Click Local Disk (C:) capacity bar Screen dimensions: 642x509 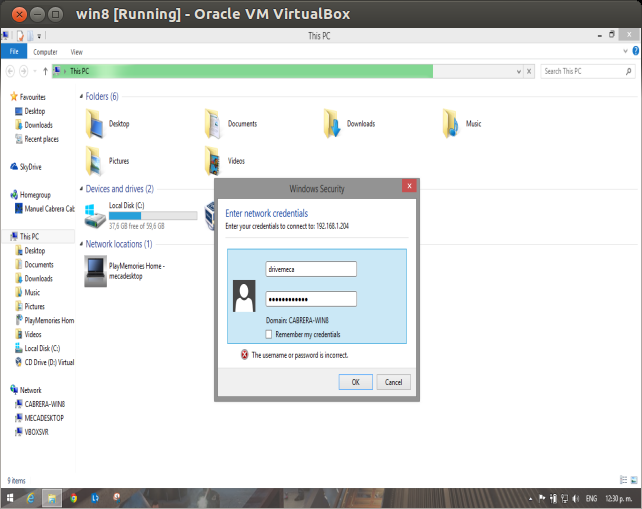(153, 215)
